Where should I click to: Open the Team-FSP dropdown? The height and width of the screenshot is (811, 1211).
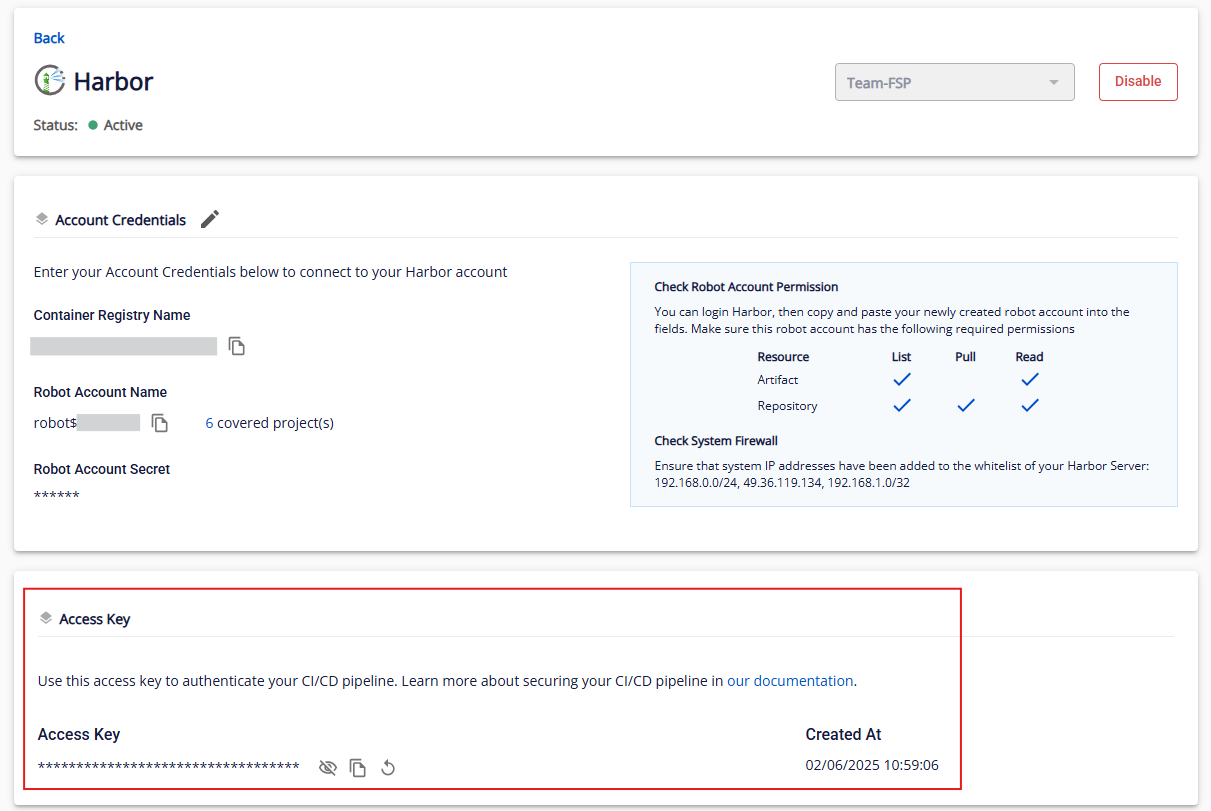(954, 82)
